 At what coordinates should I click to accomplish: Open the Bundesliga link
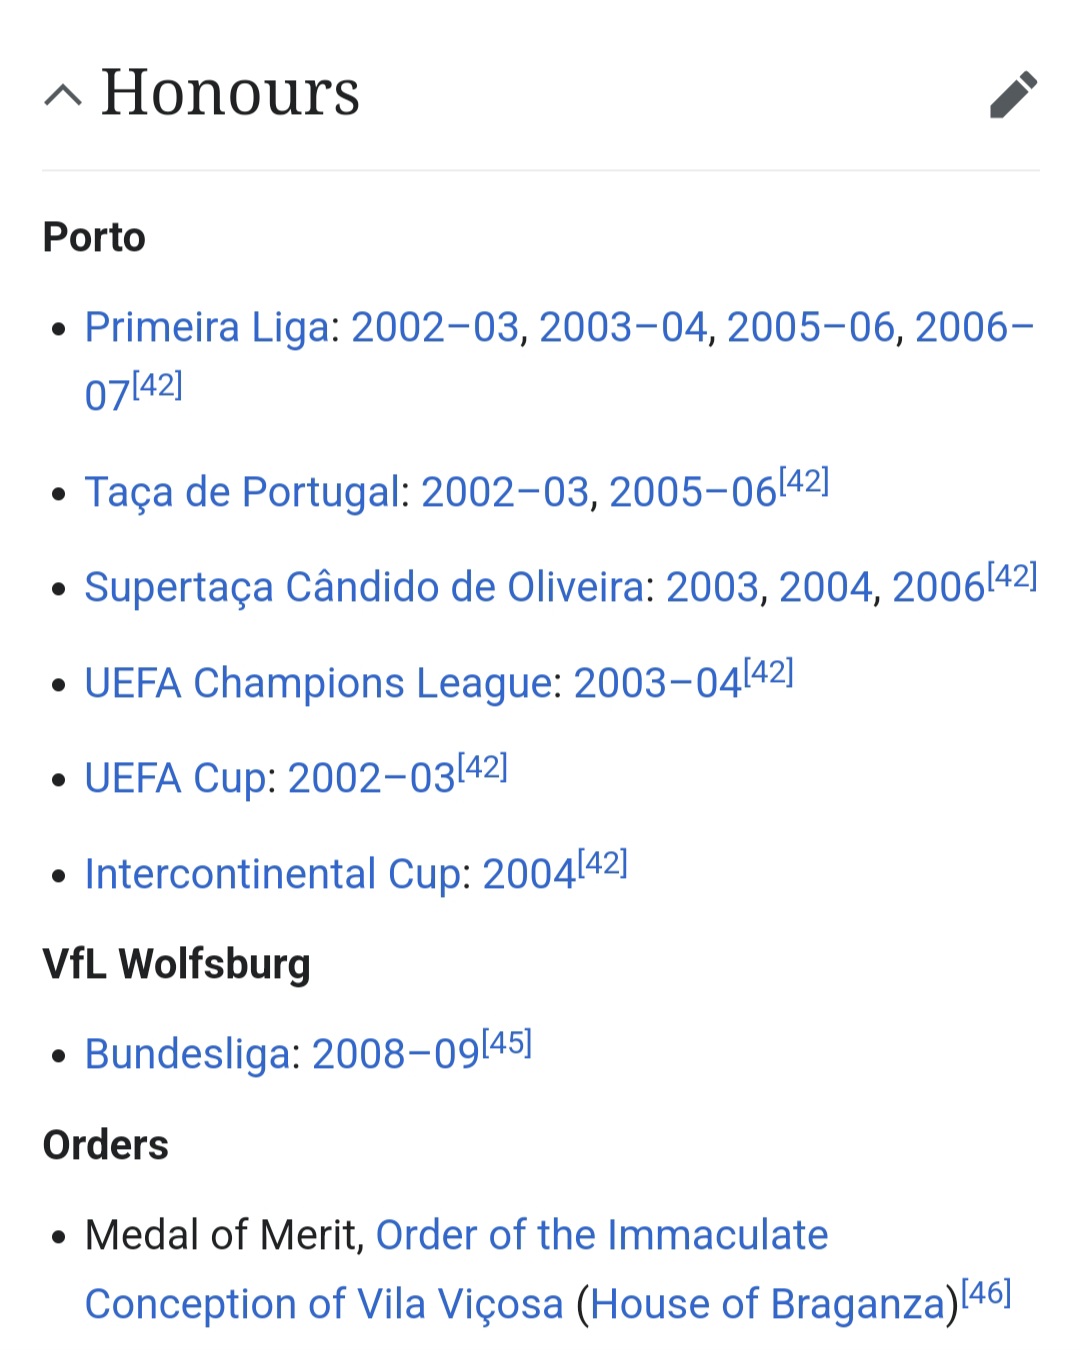(x=187, y=1054)
